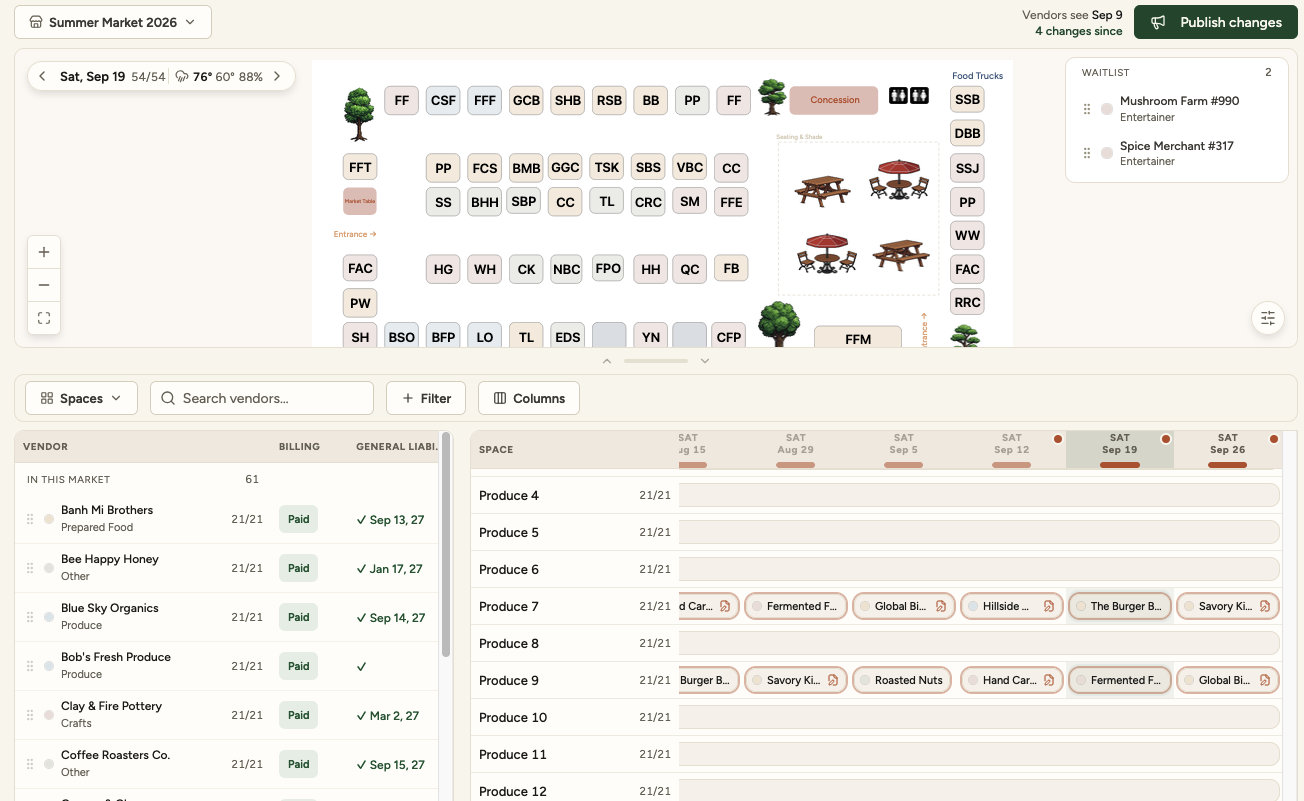Viewport: 1304px width, 801px height.
Task: Zoom in on the market map
Action: tap(44, 252)
